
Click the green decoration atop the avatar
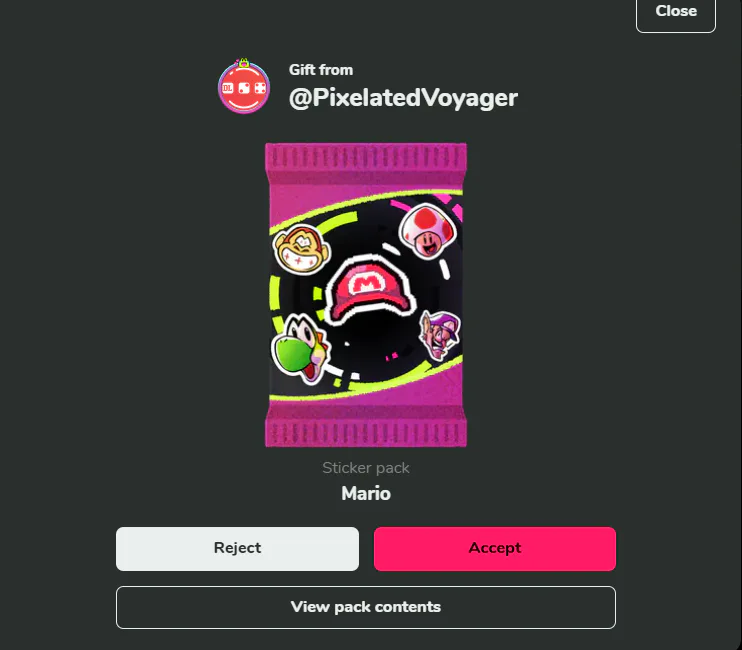[243, 62]
